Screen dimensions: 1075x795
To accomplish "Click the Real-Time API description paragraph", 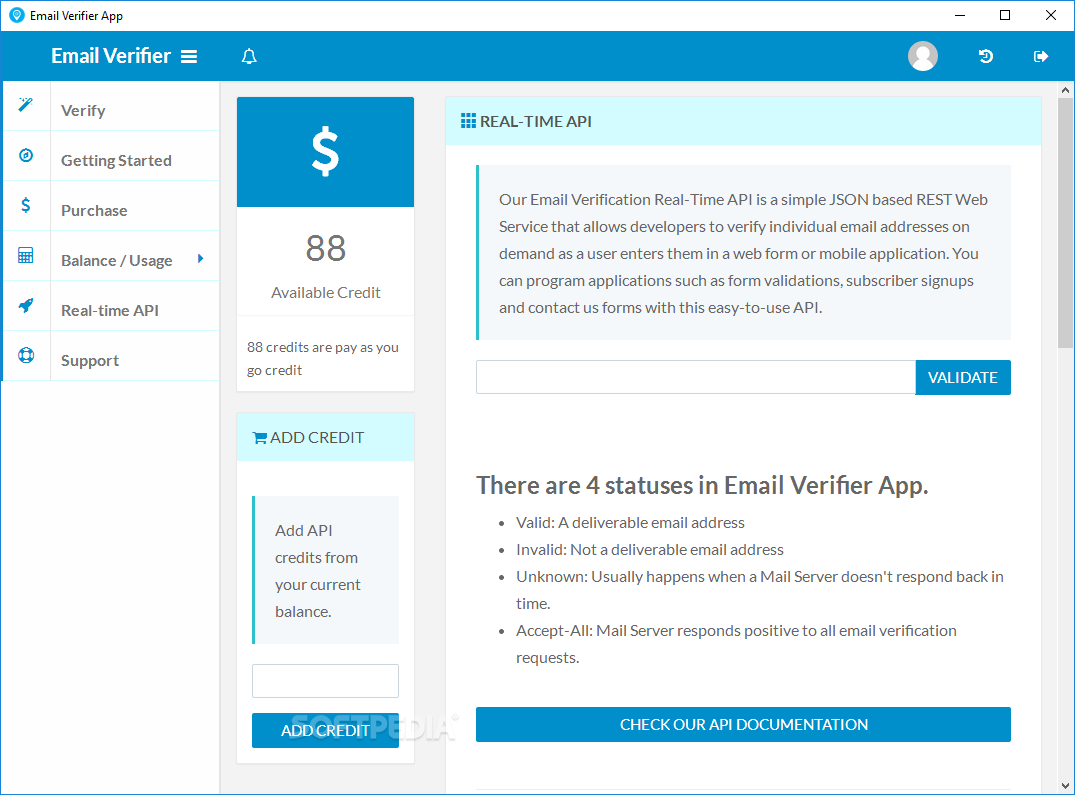I will [x=743, y=254].
